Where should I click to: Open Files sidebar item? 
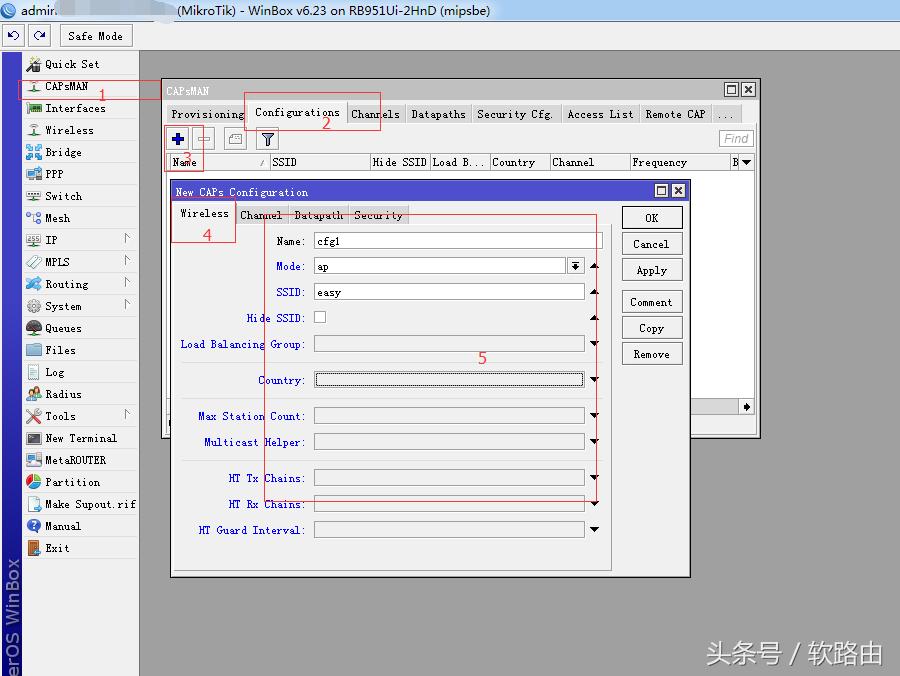81,350
